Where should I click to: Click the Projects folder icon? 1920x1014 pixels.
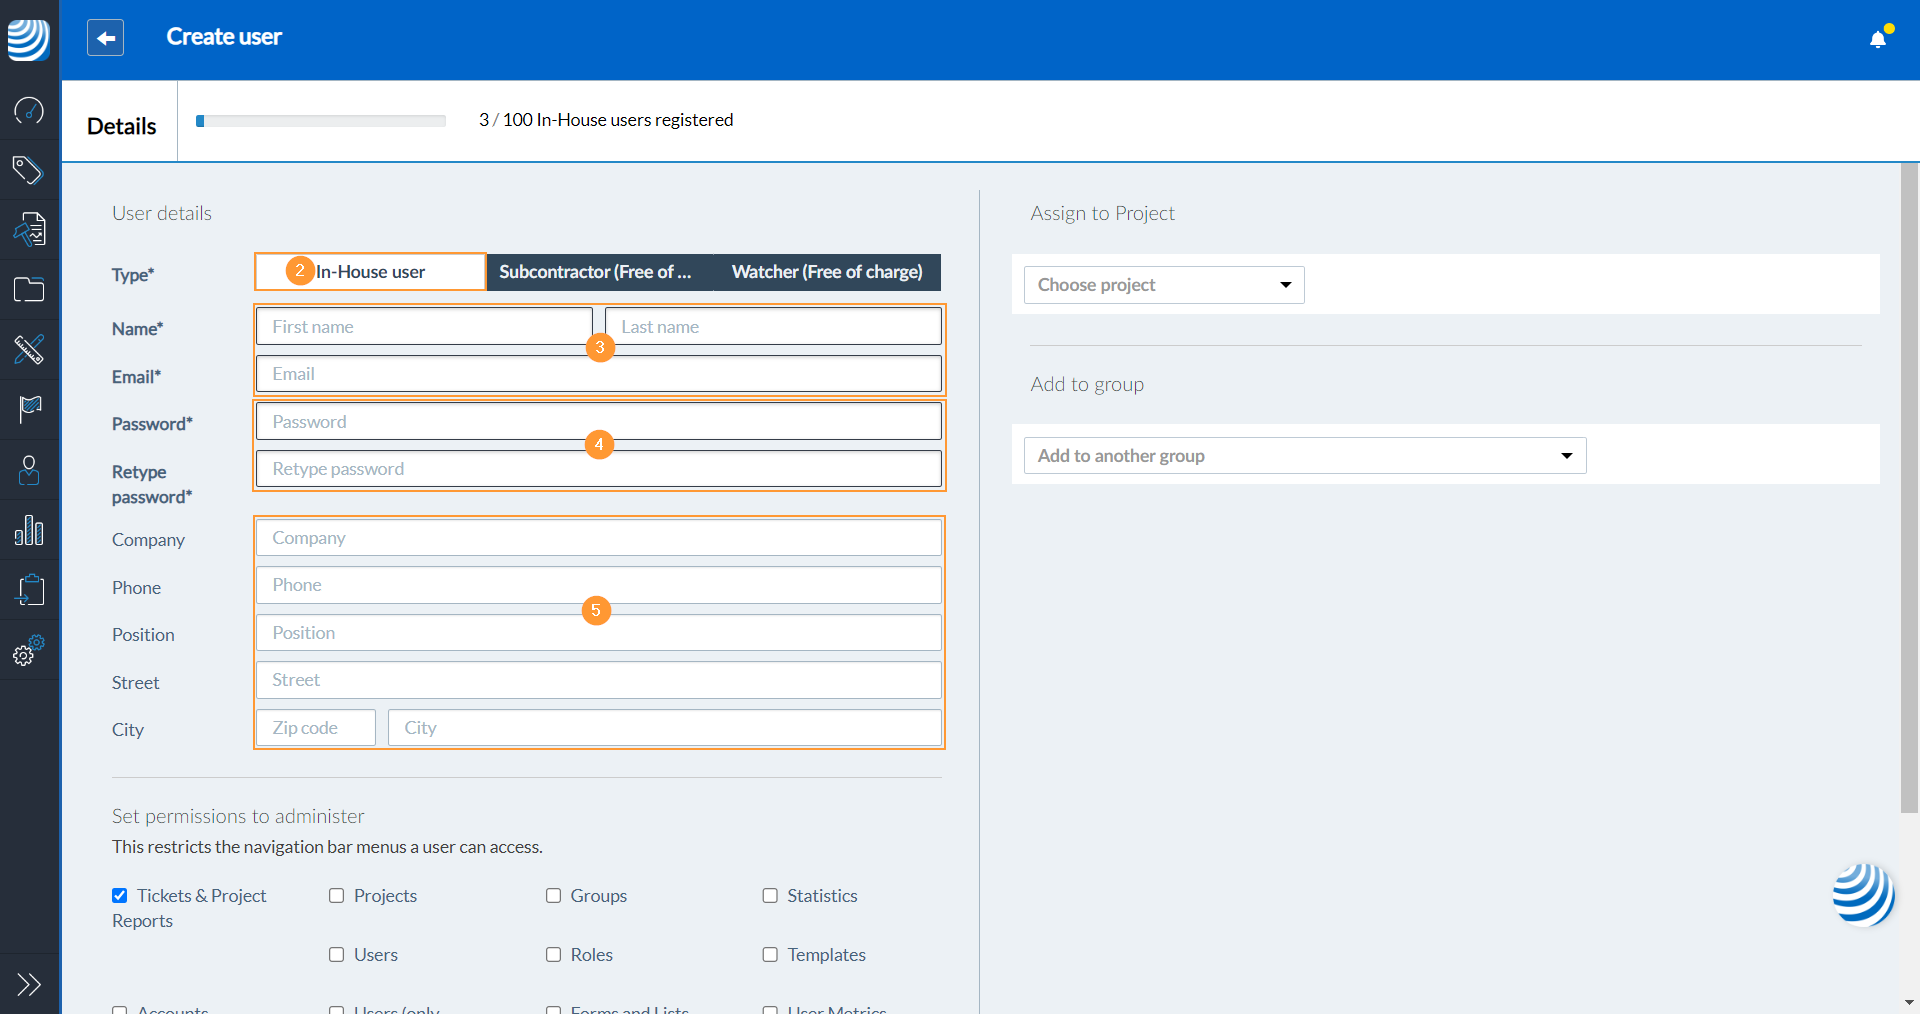pos(29,290)
